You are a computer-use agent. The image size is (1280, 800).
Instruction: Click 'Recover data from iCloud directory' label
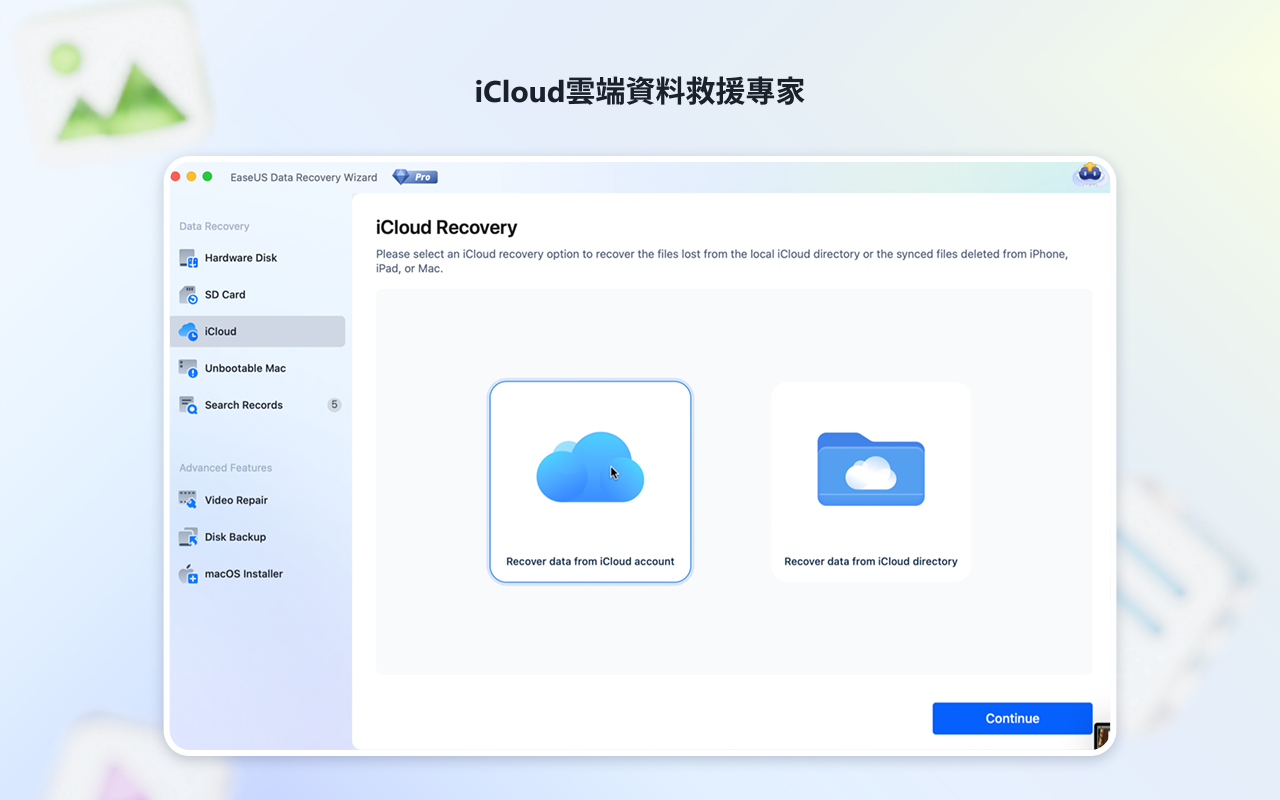(871, 561)
